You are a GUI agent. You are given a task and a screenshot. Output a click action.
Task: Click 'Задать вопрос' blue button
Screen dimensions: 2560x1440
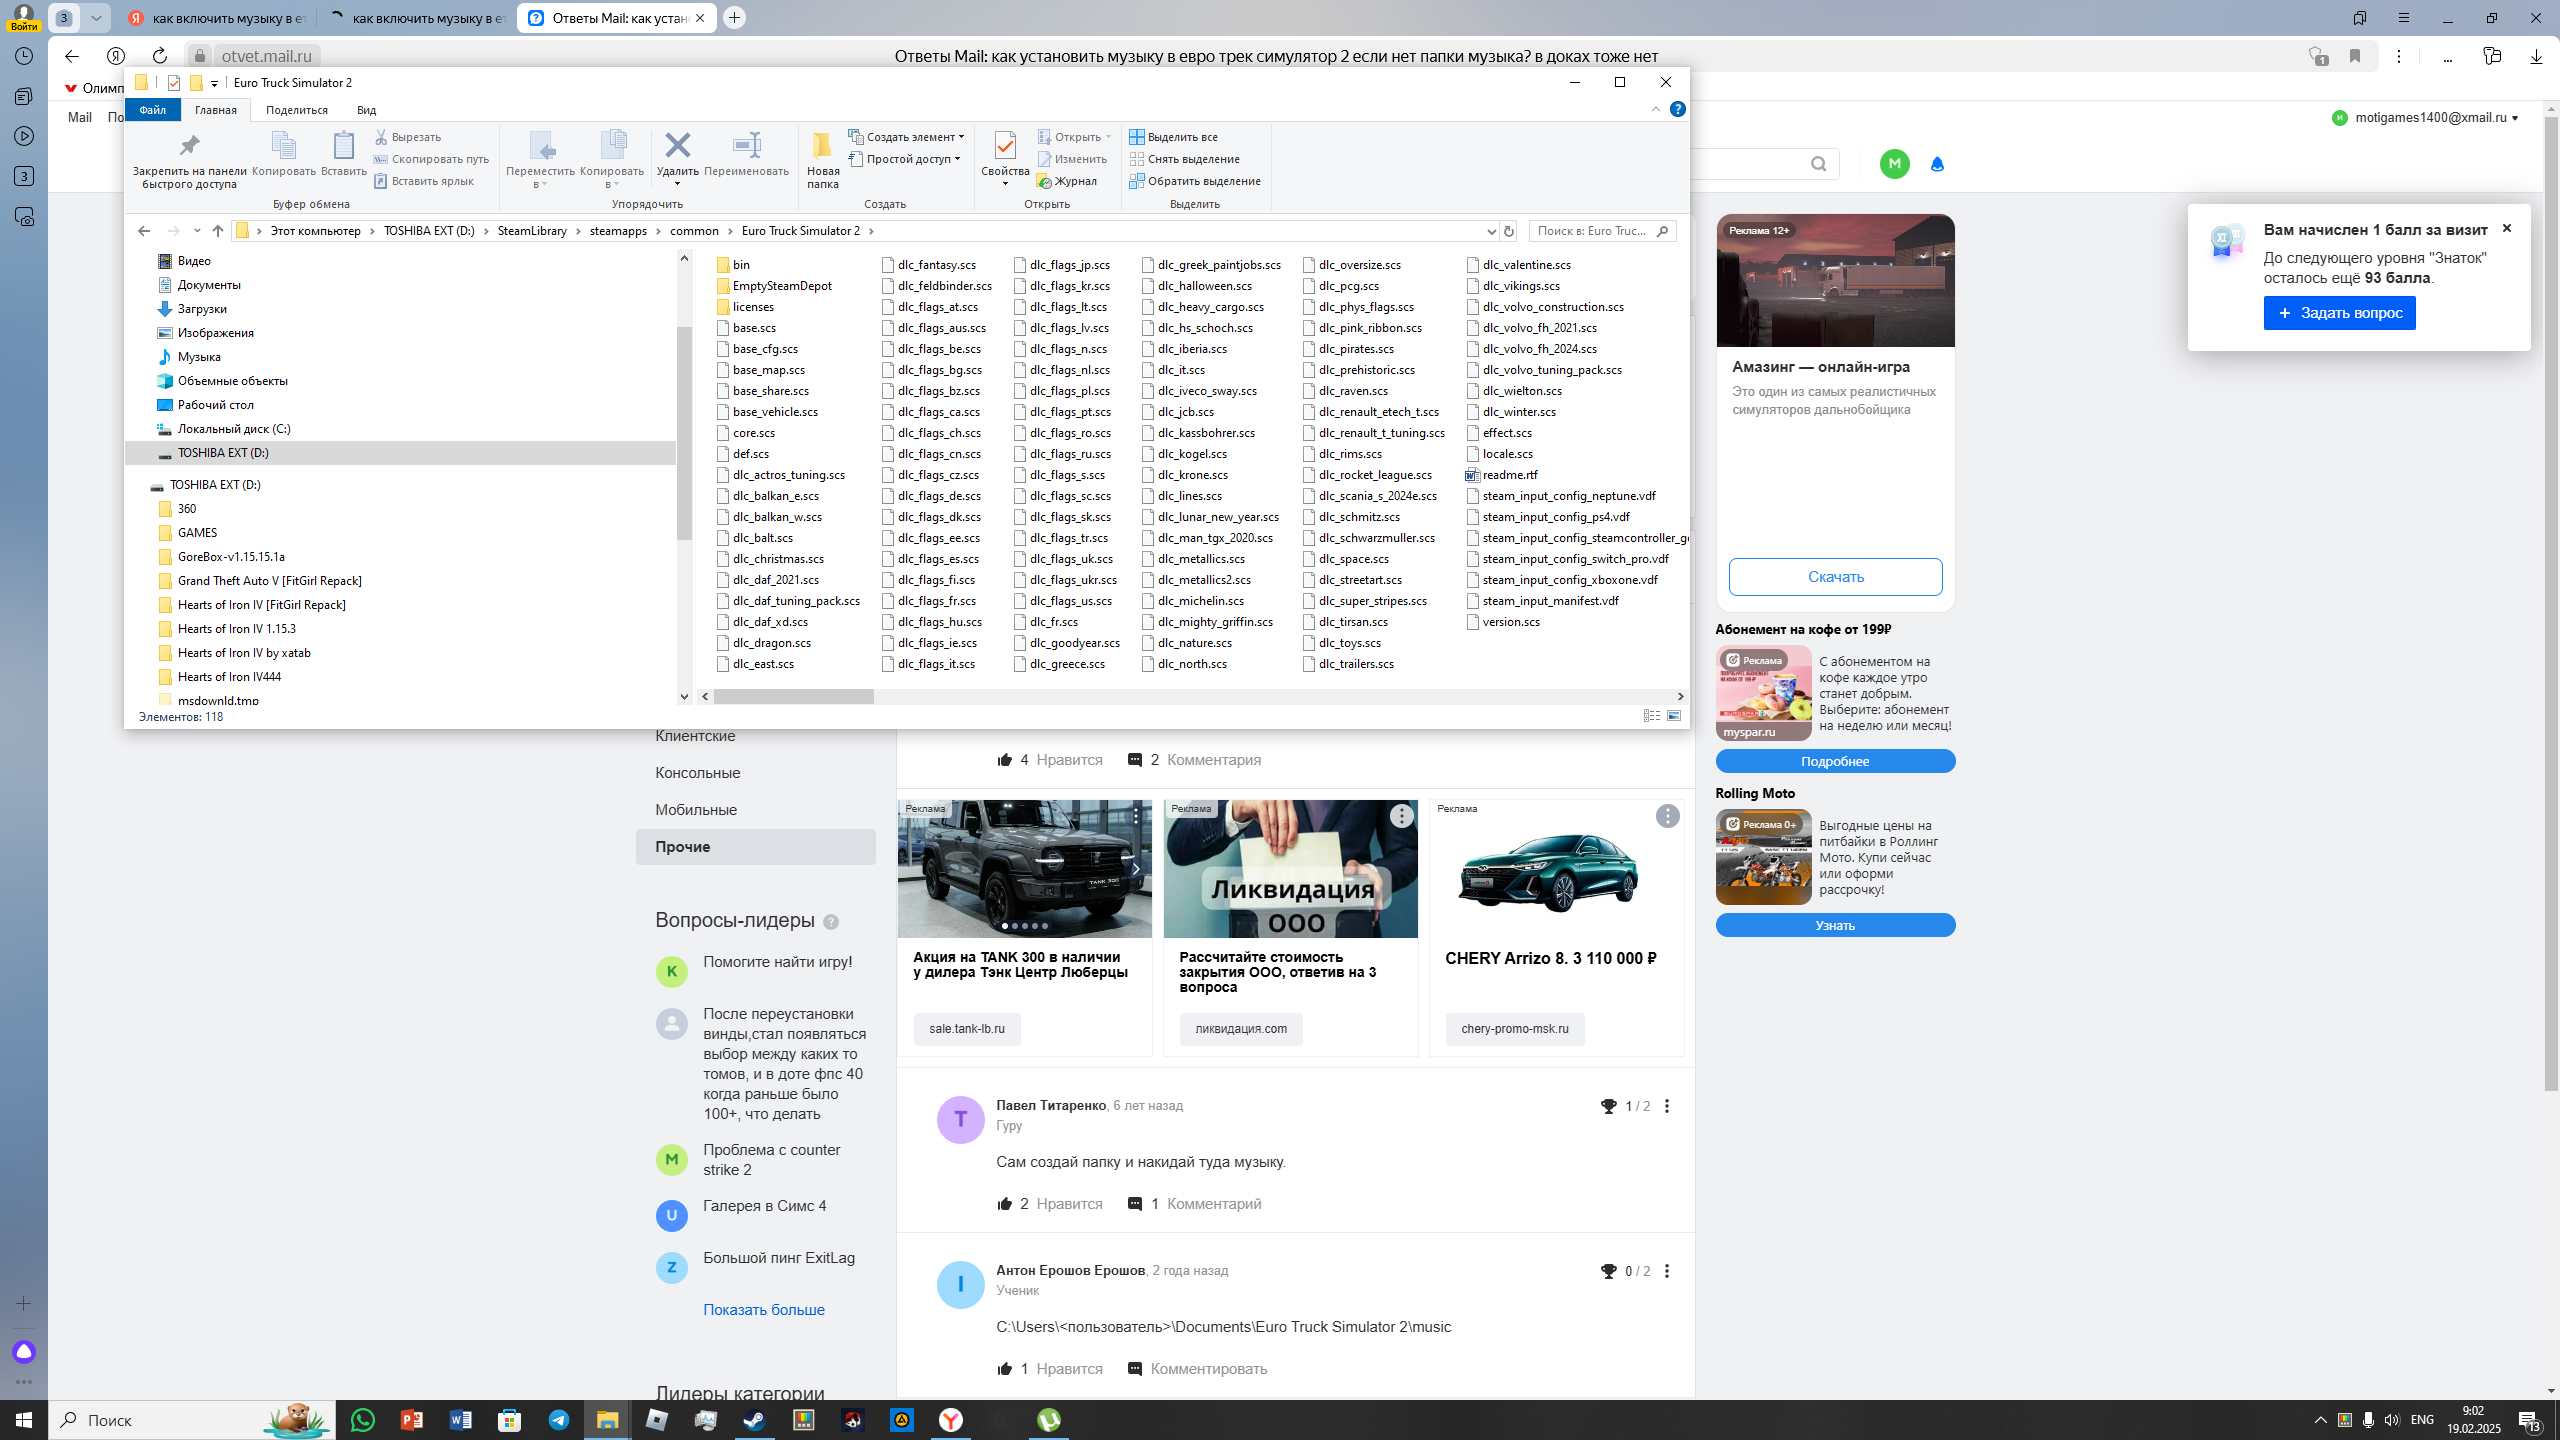pyautogui.click(x=2339, y=313)
